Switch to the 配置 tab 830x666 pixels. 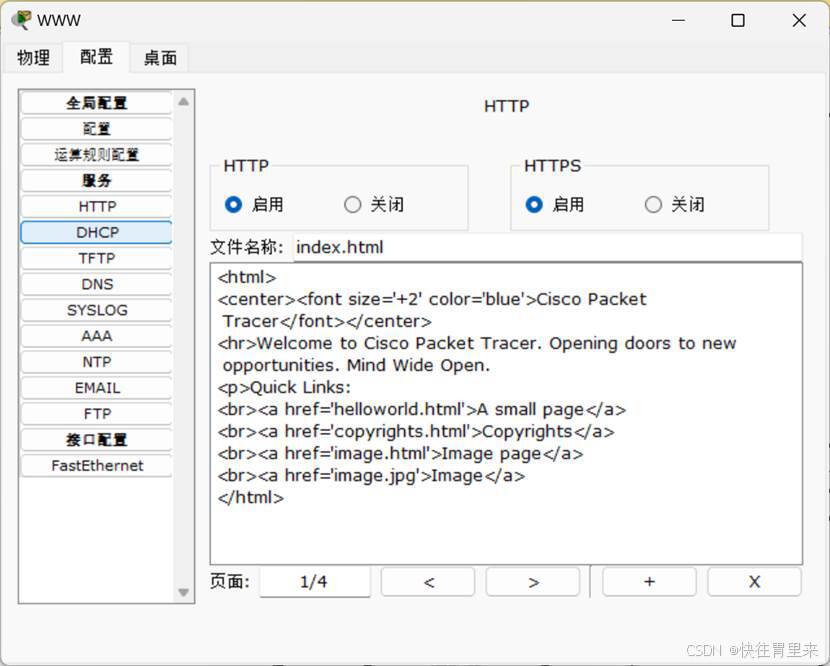pyautogui.click(x=96, y=56)
